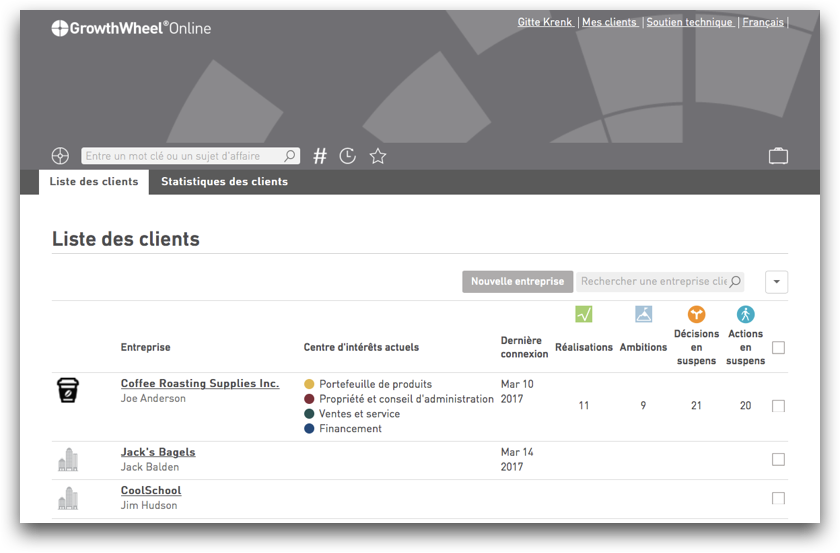Click the orange Décisions en suspens icon

point(696,314)
